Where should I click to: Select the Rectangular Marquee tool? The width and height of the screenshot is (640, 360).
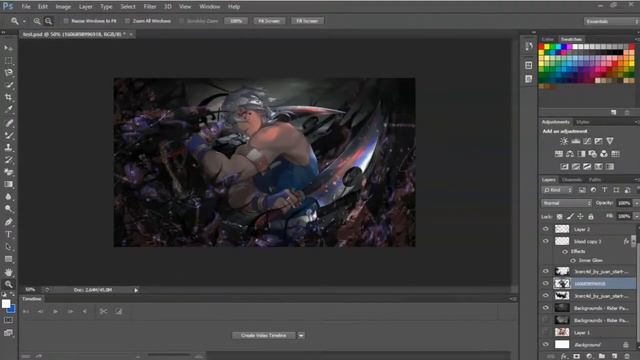tap(8, 60)
